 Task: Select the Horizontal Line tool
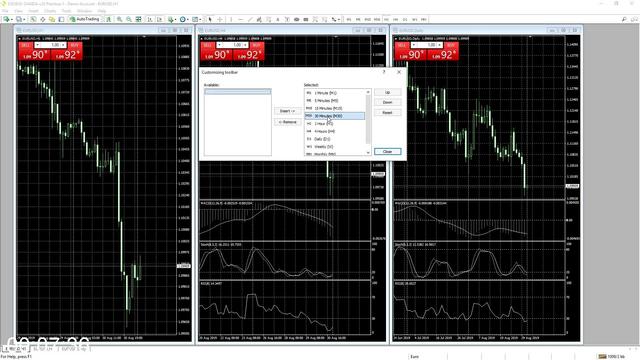coord(240,19)
